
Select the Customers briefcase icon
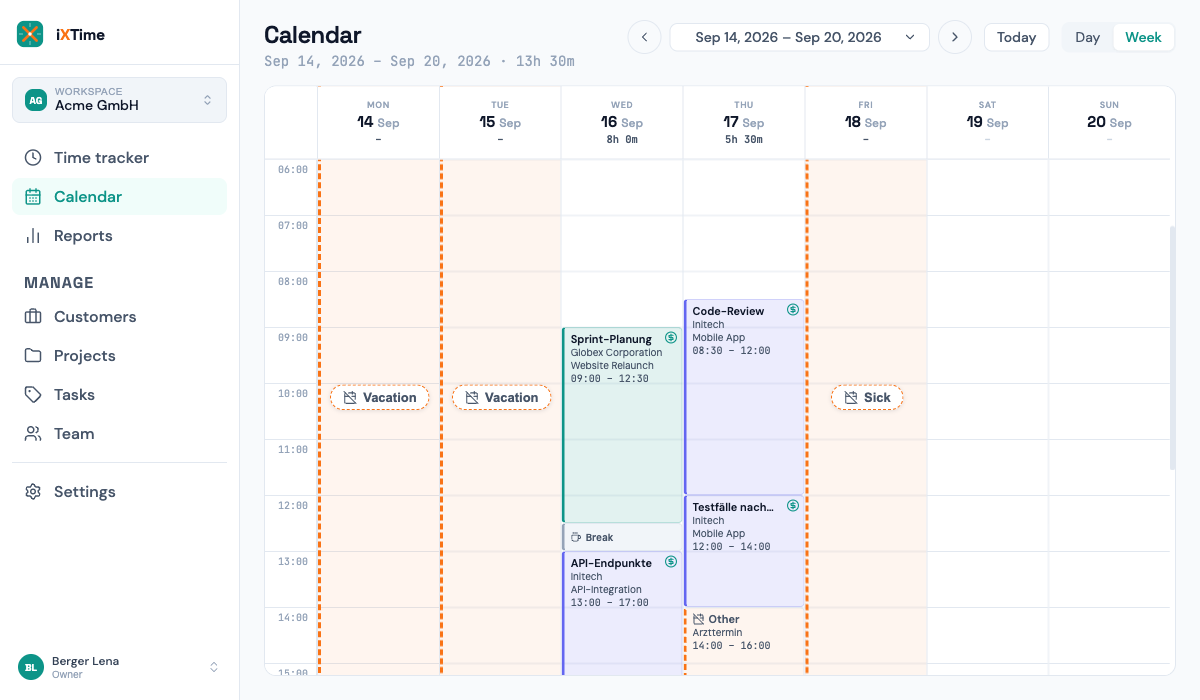[x=33, y=317]
